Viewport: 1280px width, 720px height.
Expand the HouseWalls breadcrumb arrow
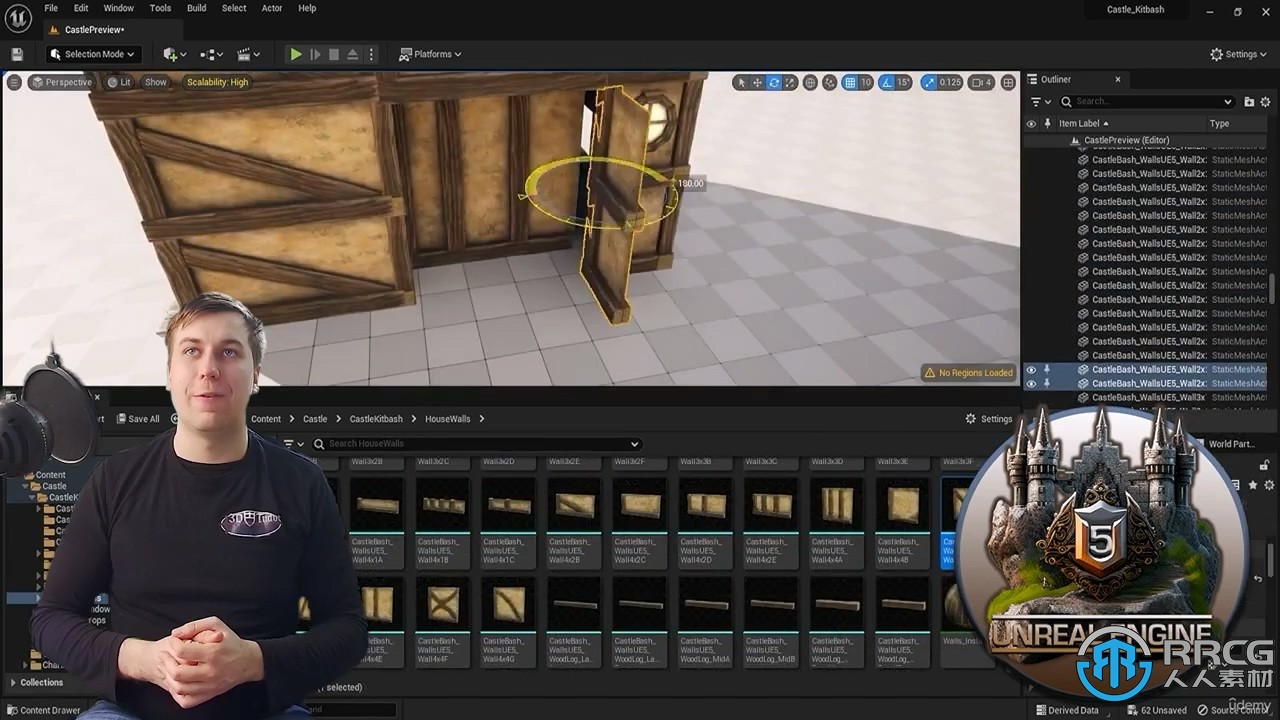click(x=482, y=419)
